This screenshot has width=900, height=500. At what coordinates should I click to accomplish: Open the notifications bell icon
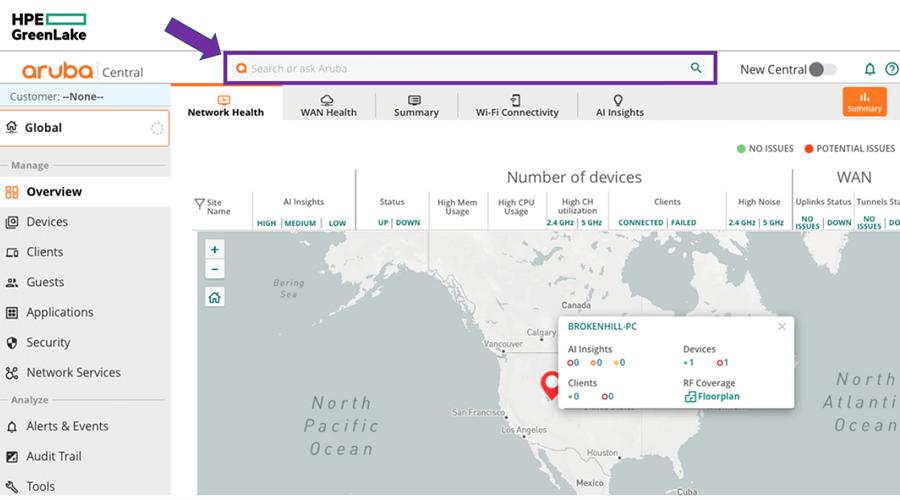click(869, 69)
